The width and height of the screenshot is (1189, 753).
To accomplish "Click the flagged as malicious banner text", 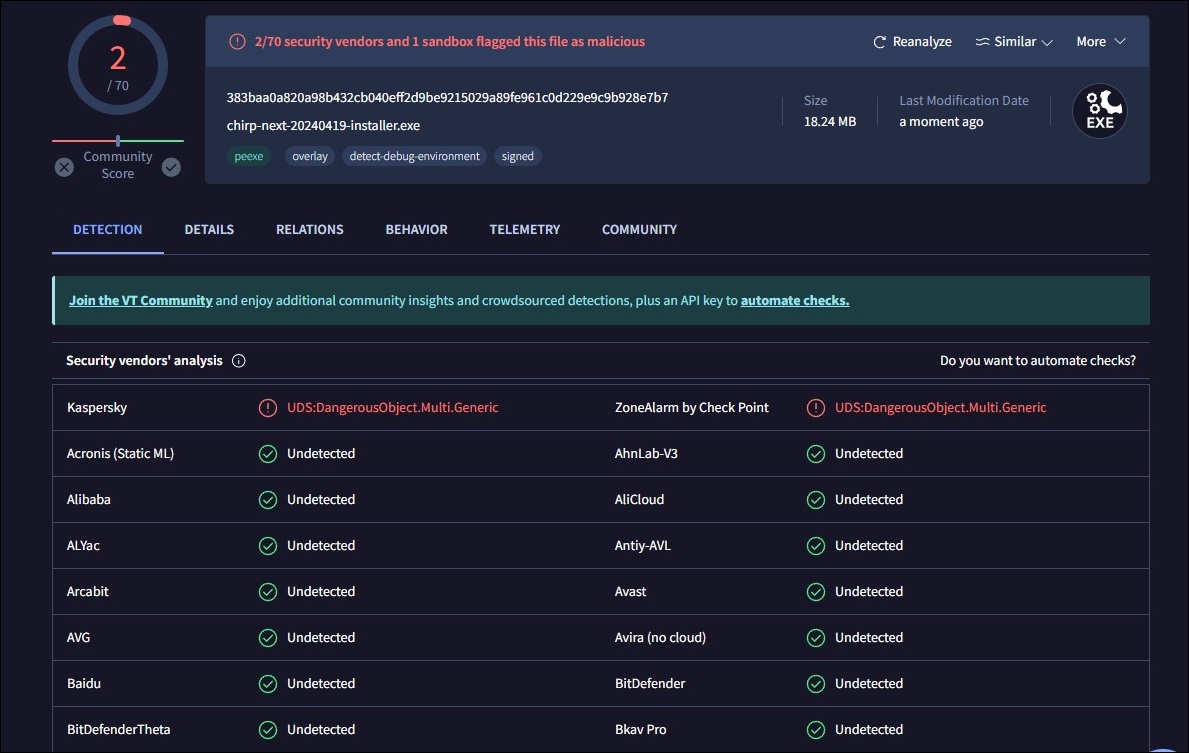I will 450,42.
